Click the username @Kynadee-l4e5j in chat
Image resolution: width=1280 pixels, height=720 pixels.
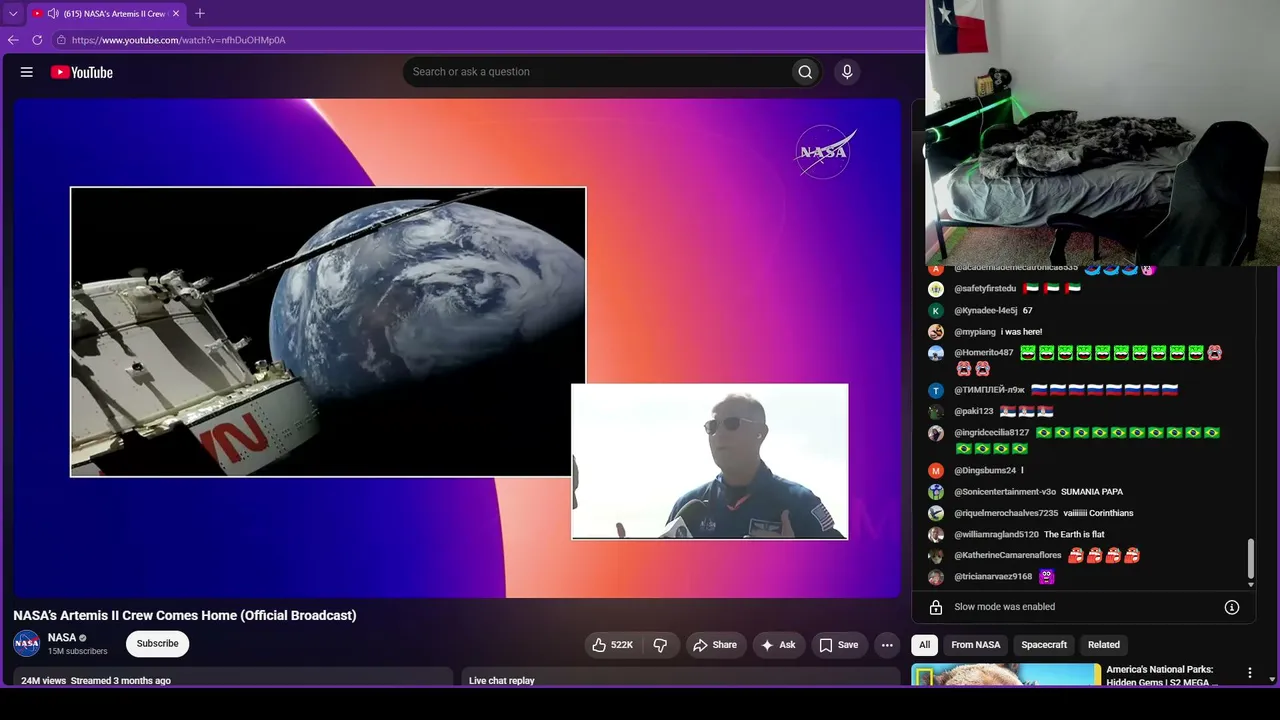click(986, 311)
